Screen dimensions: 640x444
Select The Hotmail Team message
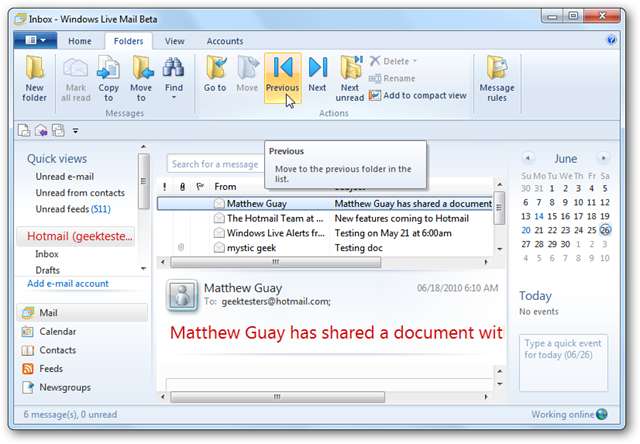(x=325, y=218)
